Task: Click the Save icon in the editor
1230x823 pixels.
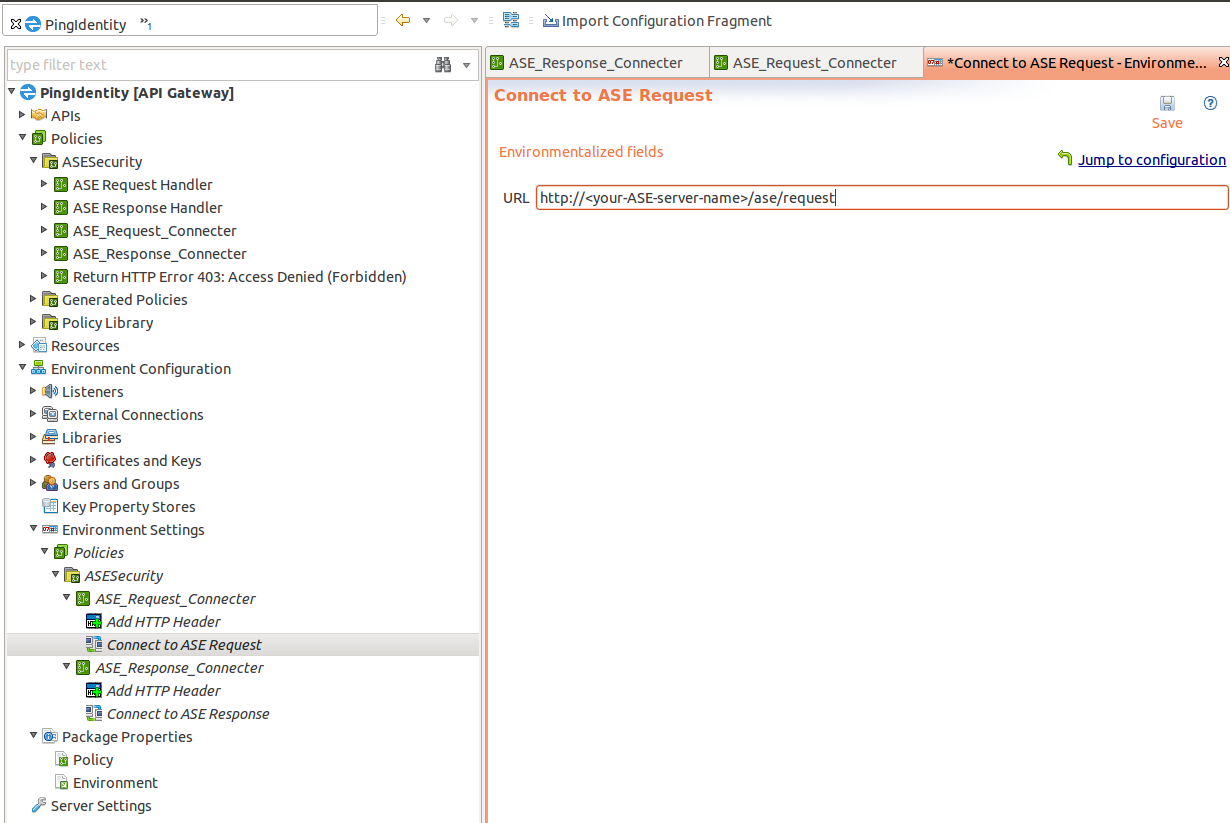Action: click(1167, 103)
